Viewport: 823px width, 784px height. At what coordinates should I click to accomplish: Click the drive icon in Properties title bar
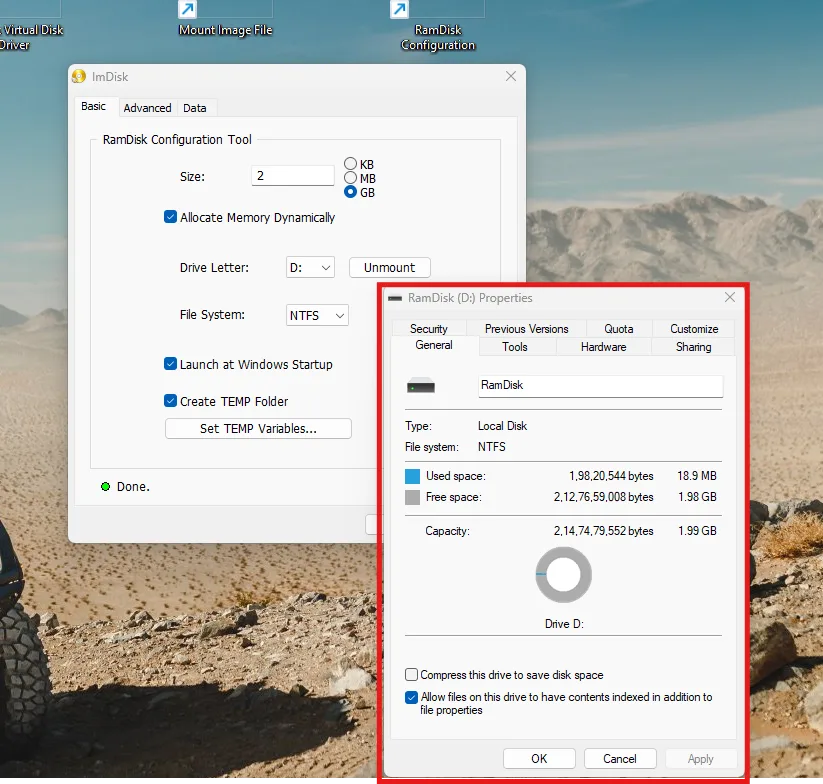396,298
